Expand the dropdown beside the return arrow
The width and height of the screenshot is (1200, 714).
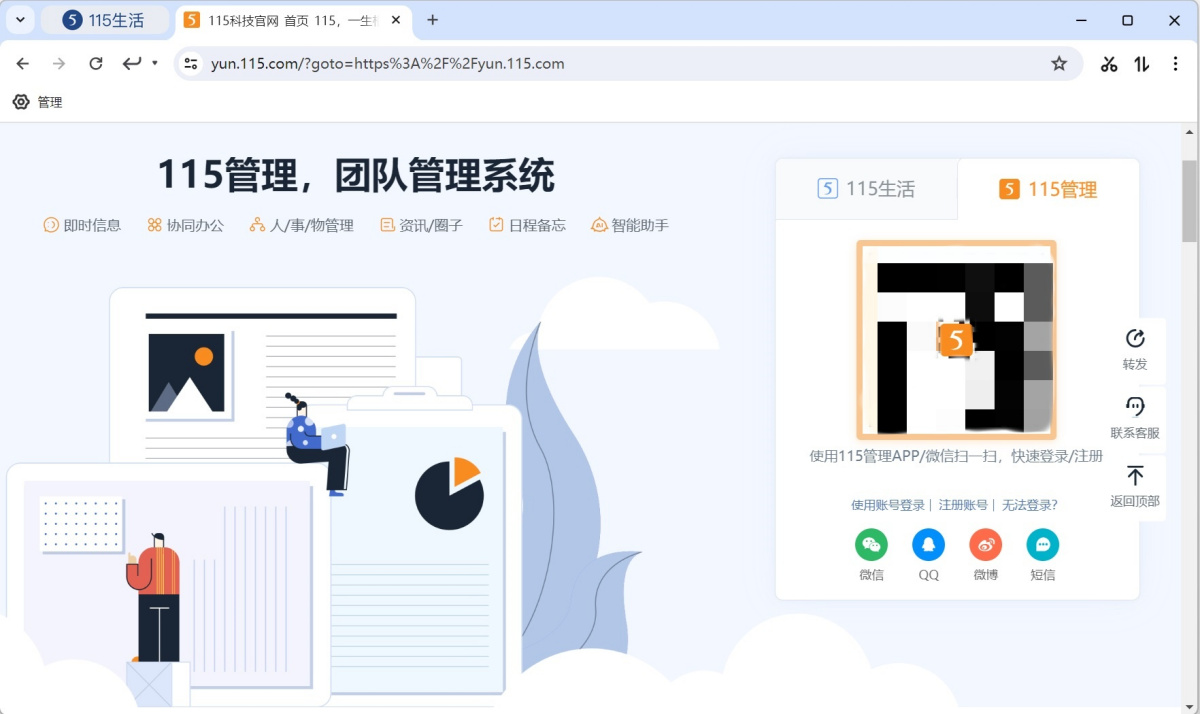click(x=155, y=64)
